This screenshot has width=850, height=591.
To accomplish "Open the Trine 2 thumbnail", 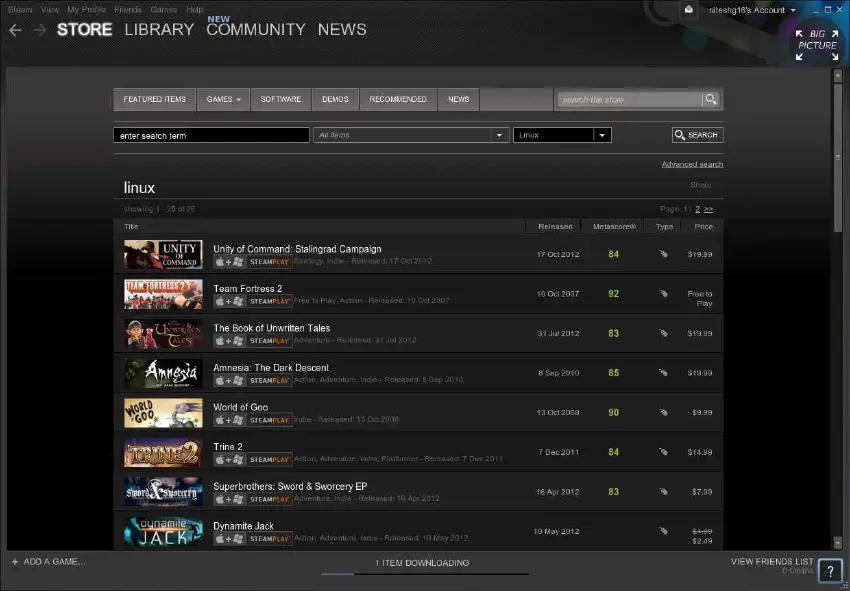I will point(163,452).
